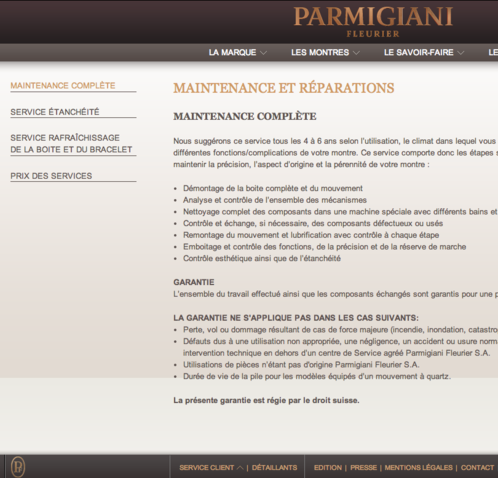Open the LE SAVOIR-FAIRE menu
The height and width of the screenshot is (478, 498).
pyautogui.click(x=419, y=53)
